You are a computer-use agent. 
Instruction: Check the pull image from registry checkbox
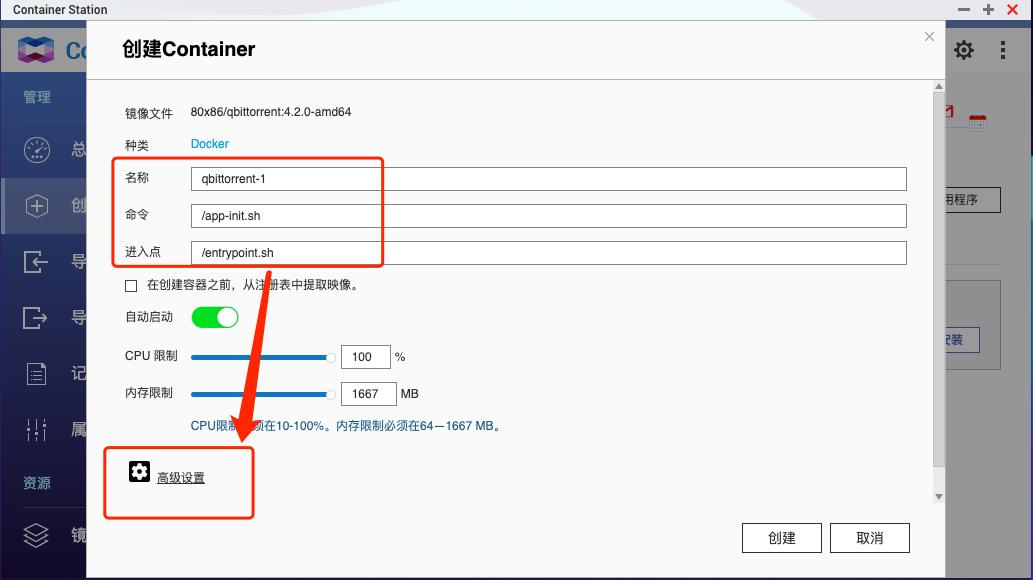tap(131, 286)
